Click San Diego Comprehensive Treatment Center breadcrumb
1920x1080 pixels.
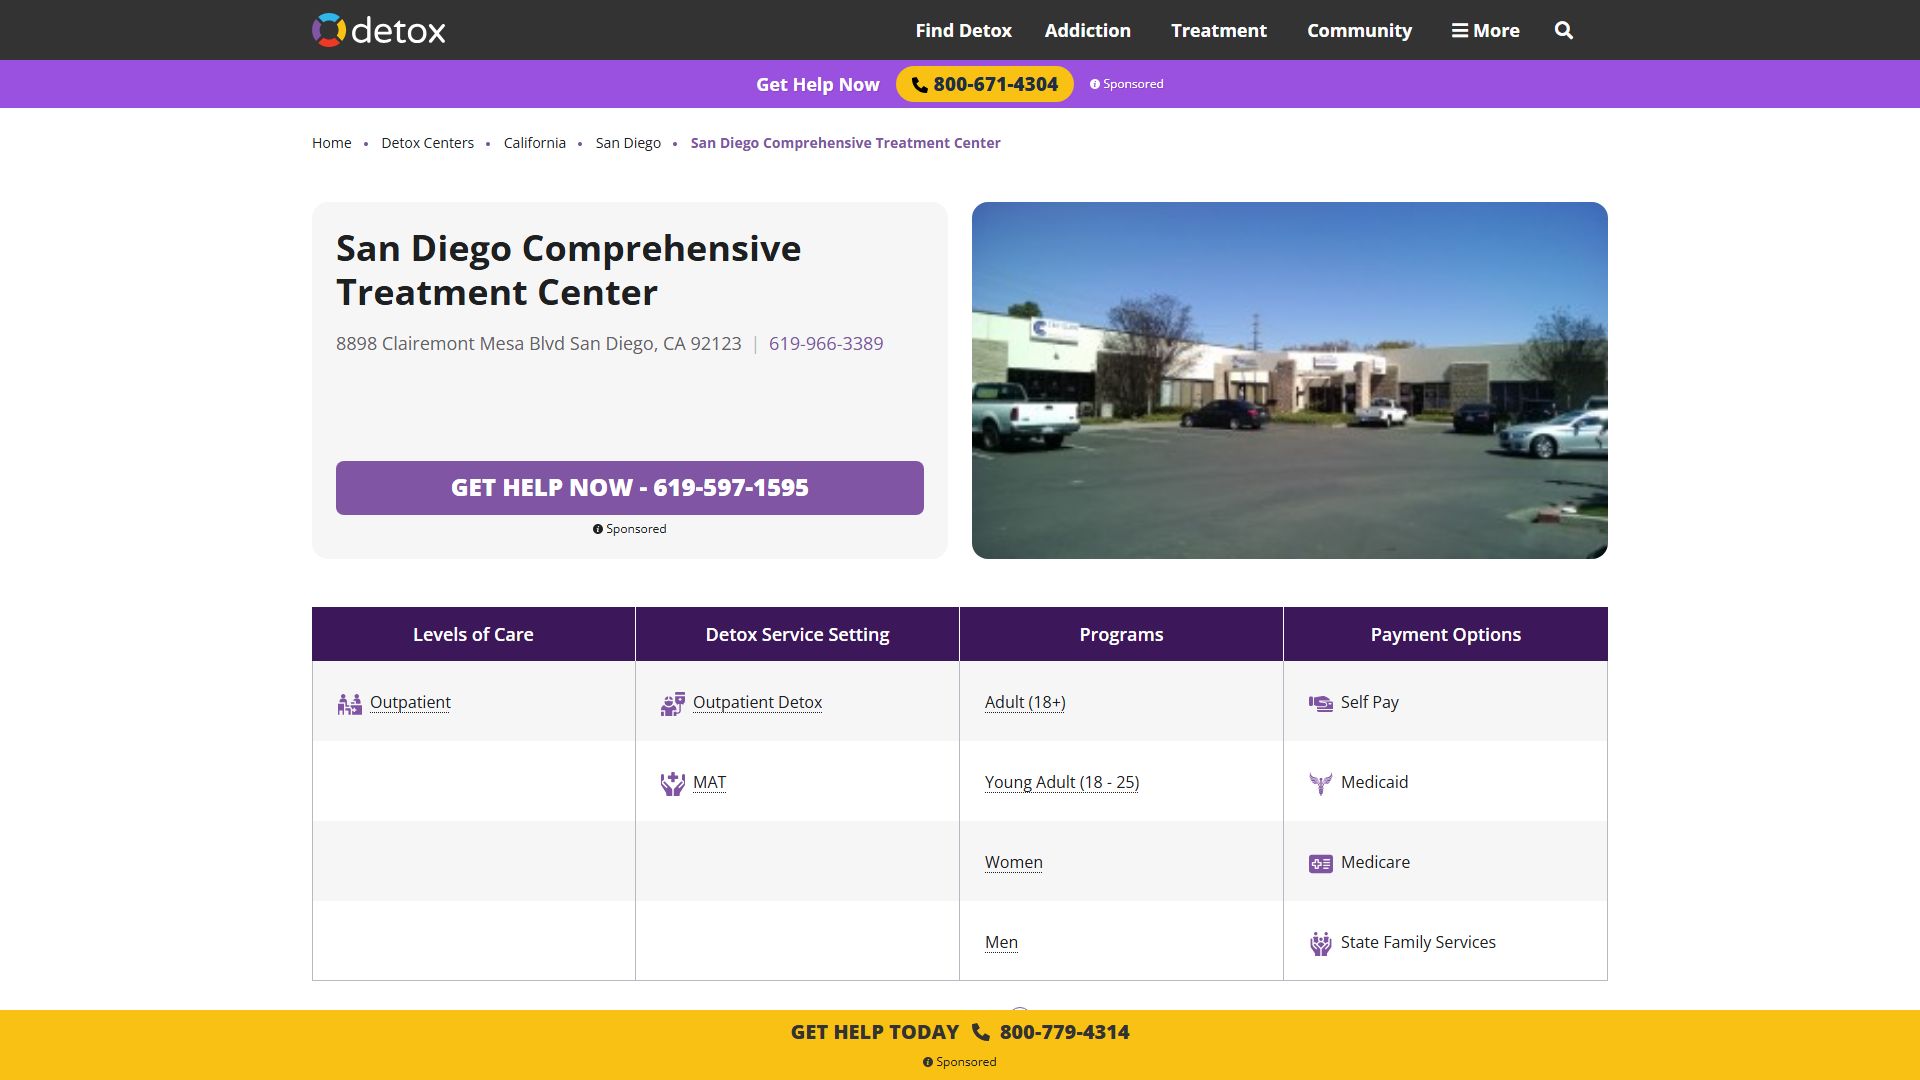click(x=846, y=143)
